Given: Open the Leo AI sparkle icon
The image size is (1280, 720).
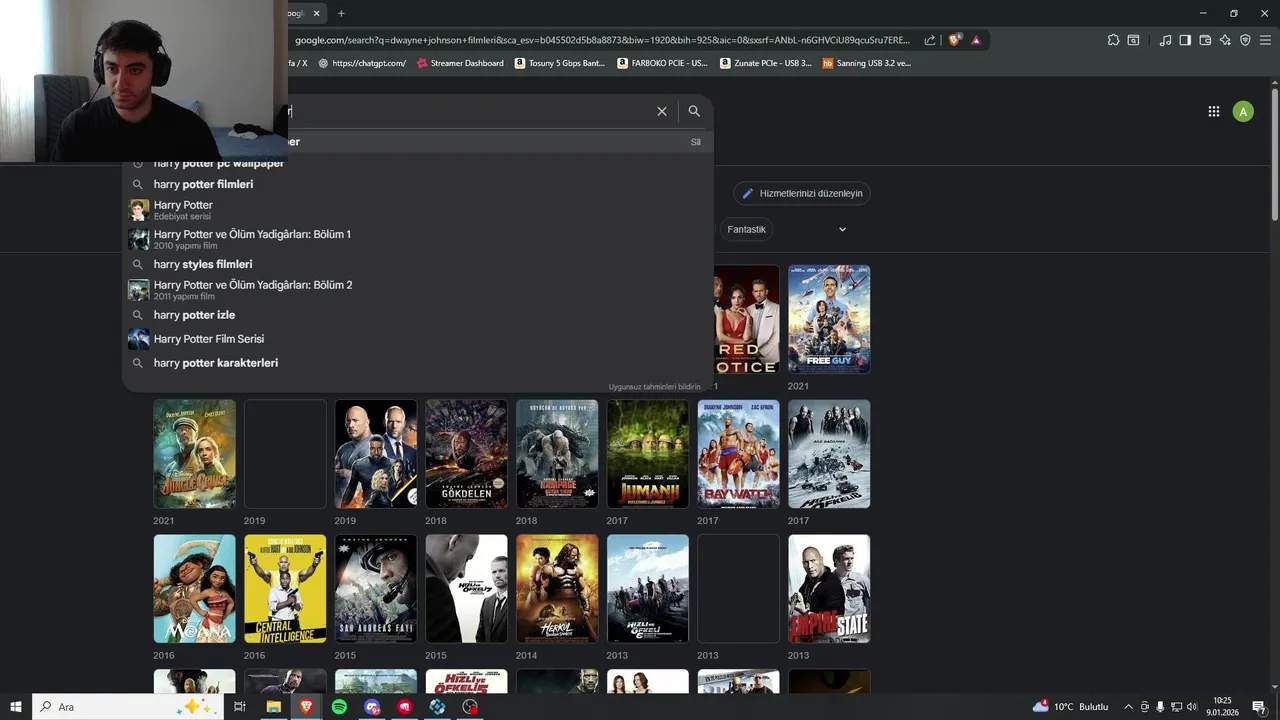Looking at the screenshot, I should click(1225, 40).
